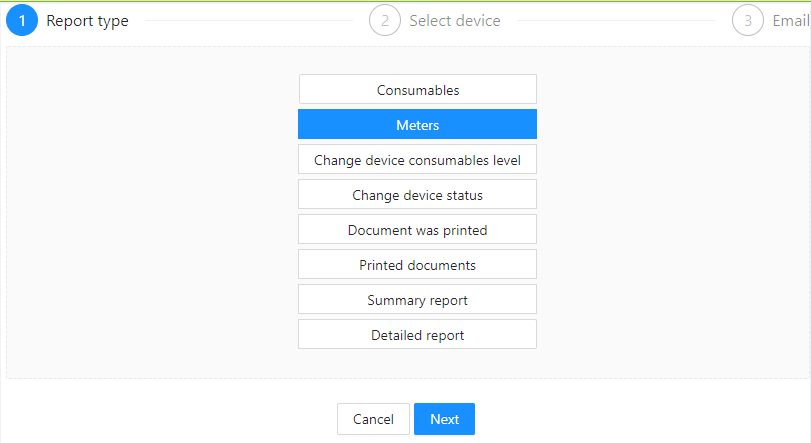Click the step 3 circle icon
The image size is (811, 443).
pyautogui.click(x=748, y=21)
